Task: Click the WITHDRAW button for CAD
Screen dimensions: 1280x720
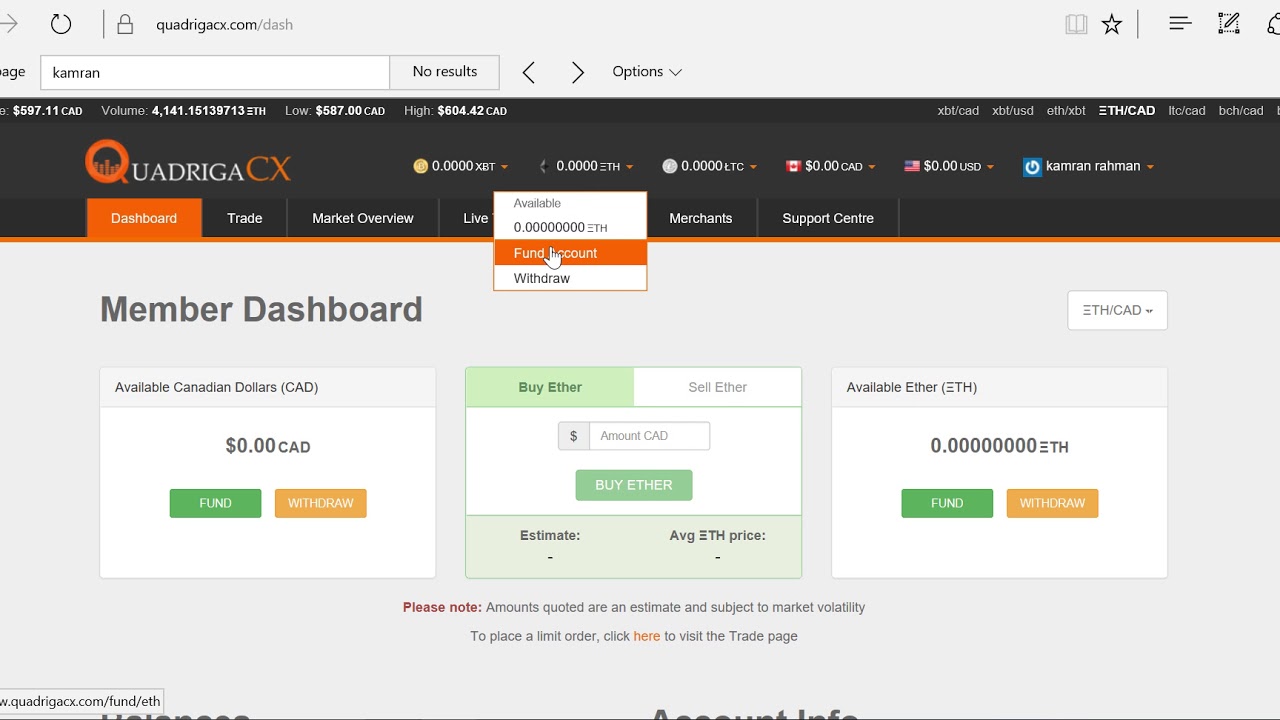Action: tap(321, 503)
